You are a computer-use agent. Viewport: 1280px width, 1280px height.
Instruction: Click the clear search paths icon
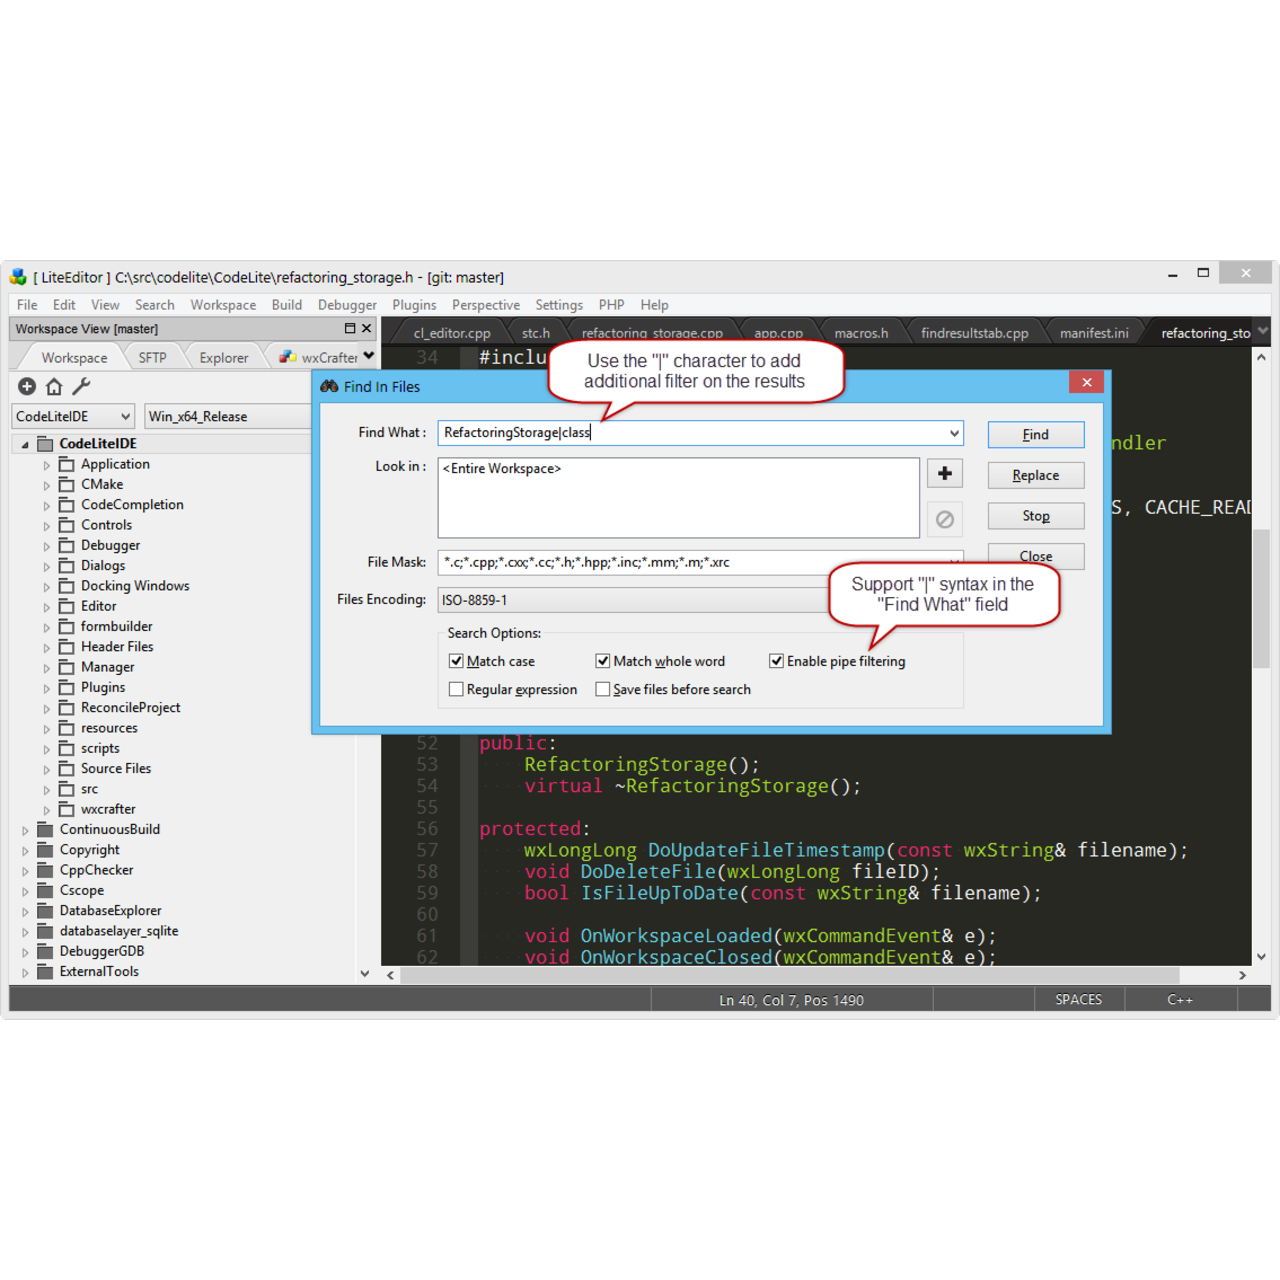click(944, 519)
